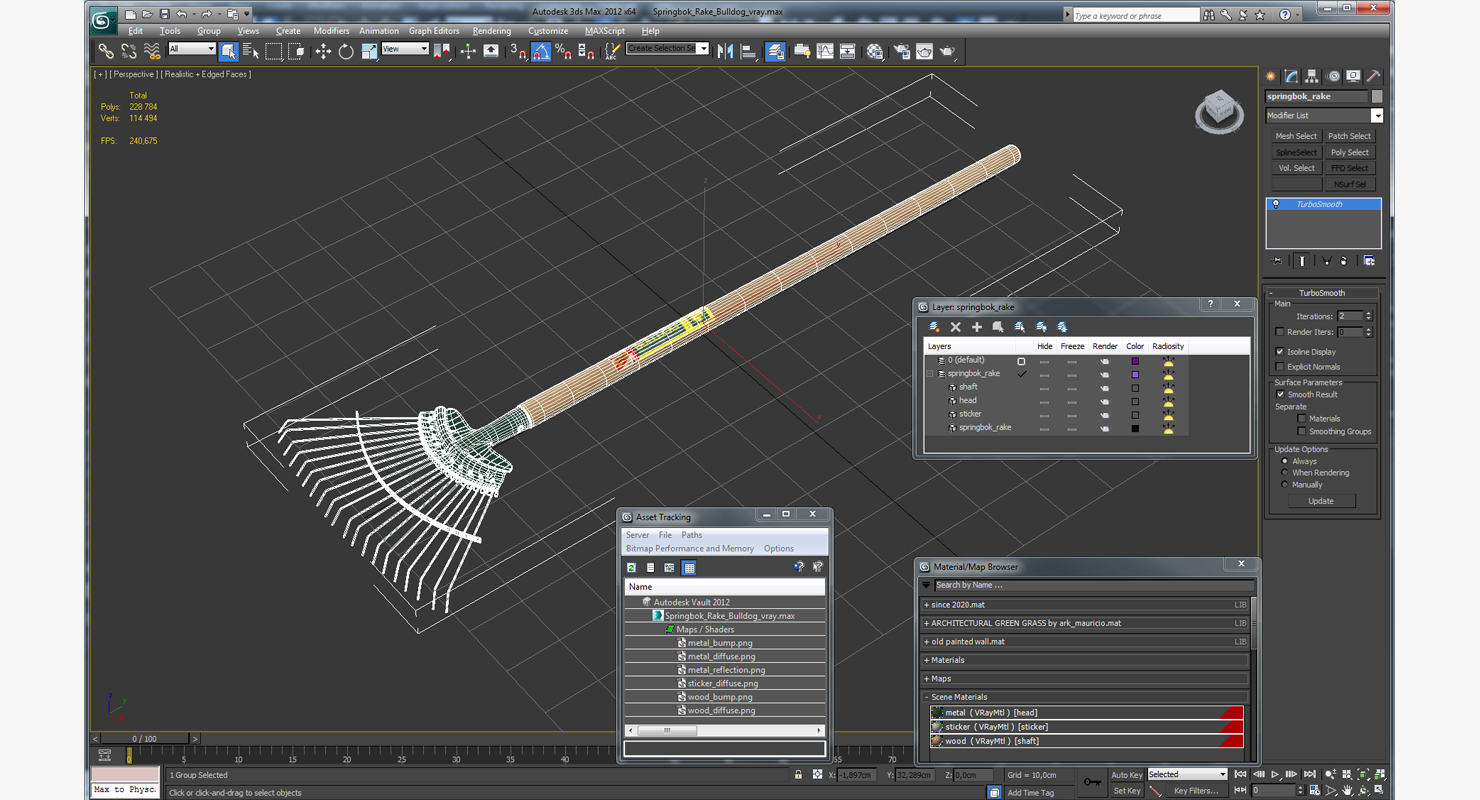Select the Manually update option

[x=1285, y=485]
